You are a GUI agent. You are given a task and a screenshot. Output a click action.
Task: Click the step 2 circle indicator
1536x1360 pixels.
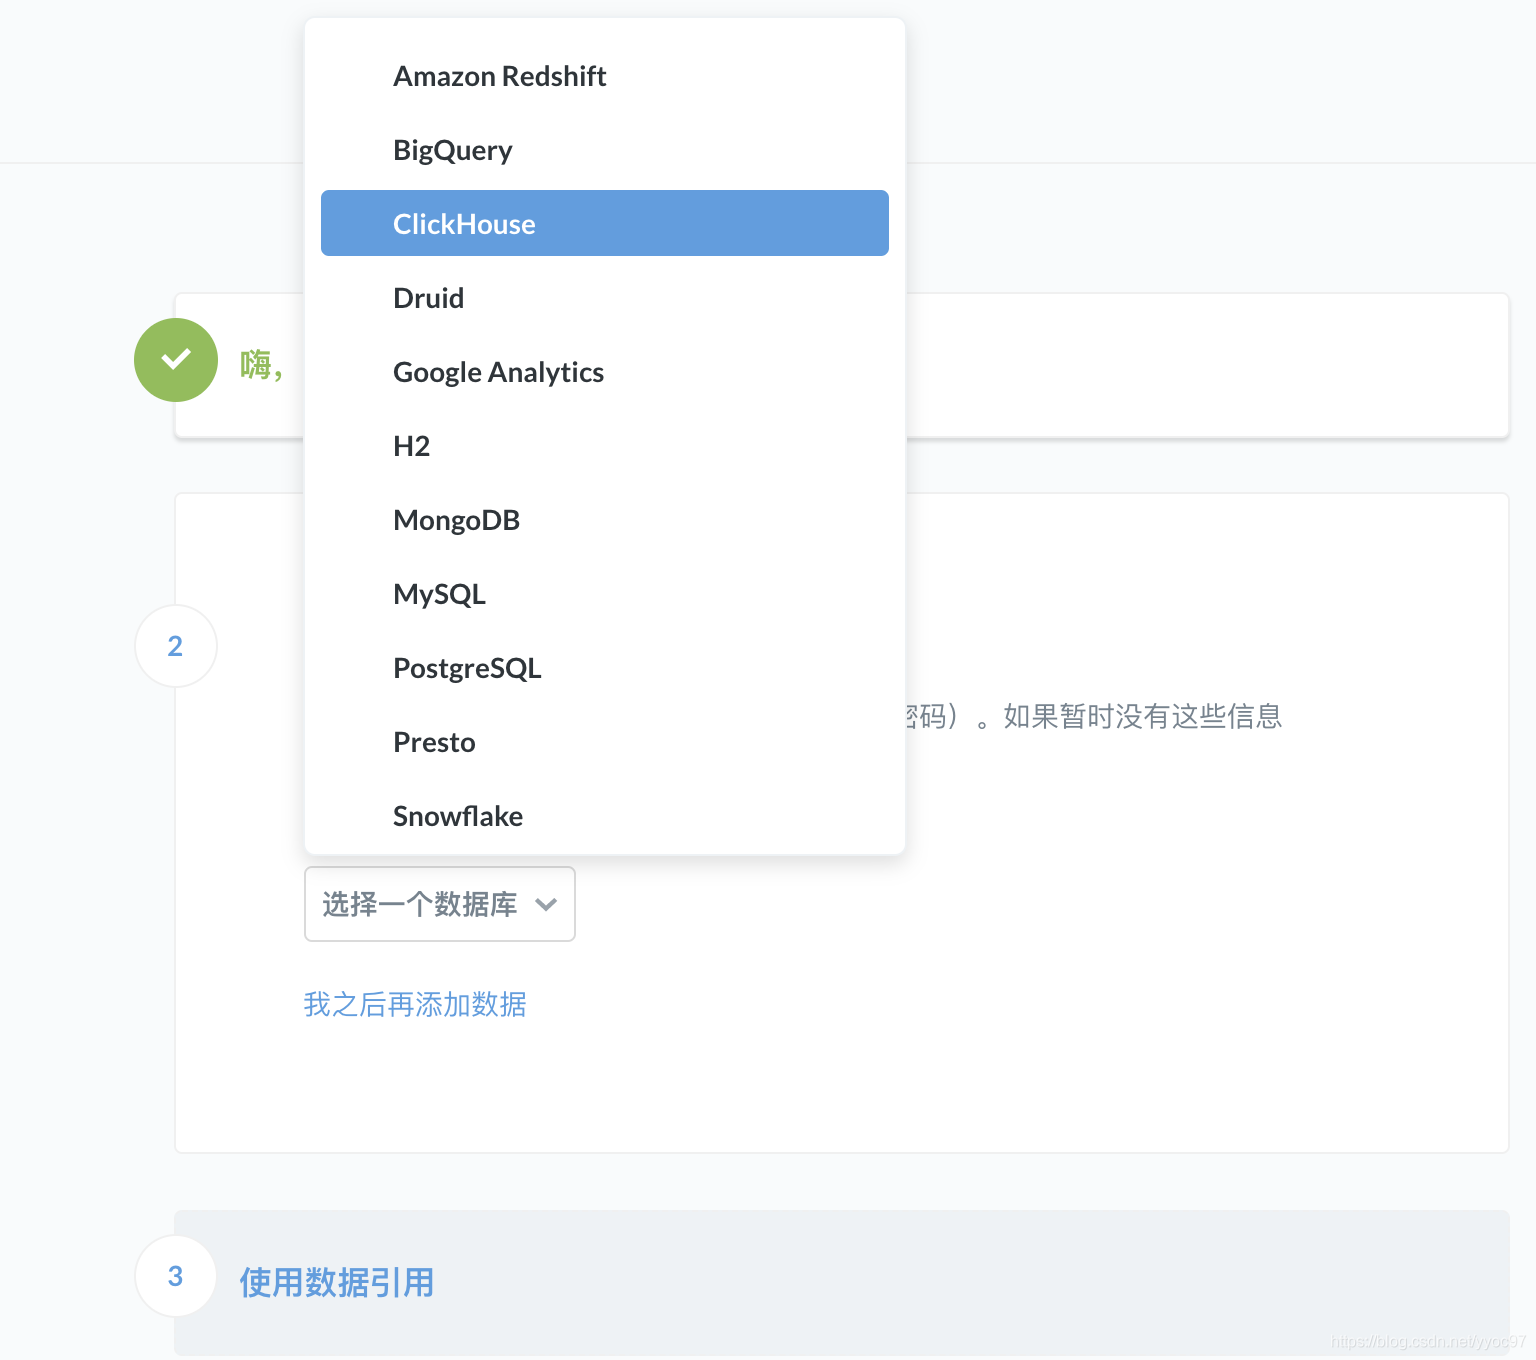[x=176, y=646]
